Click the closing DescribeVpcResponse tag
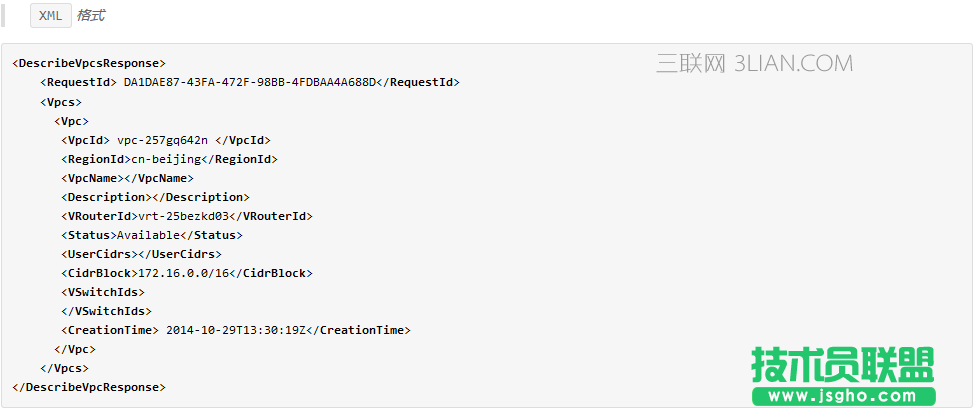Screen dimensions: 979x412 click(89, 387)
